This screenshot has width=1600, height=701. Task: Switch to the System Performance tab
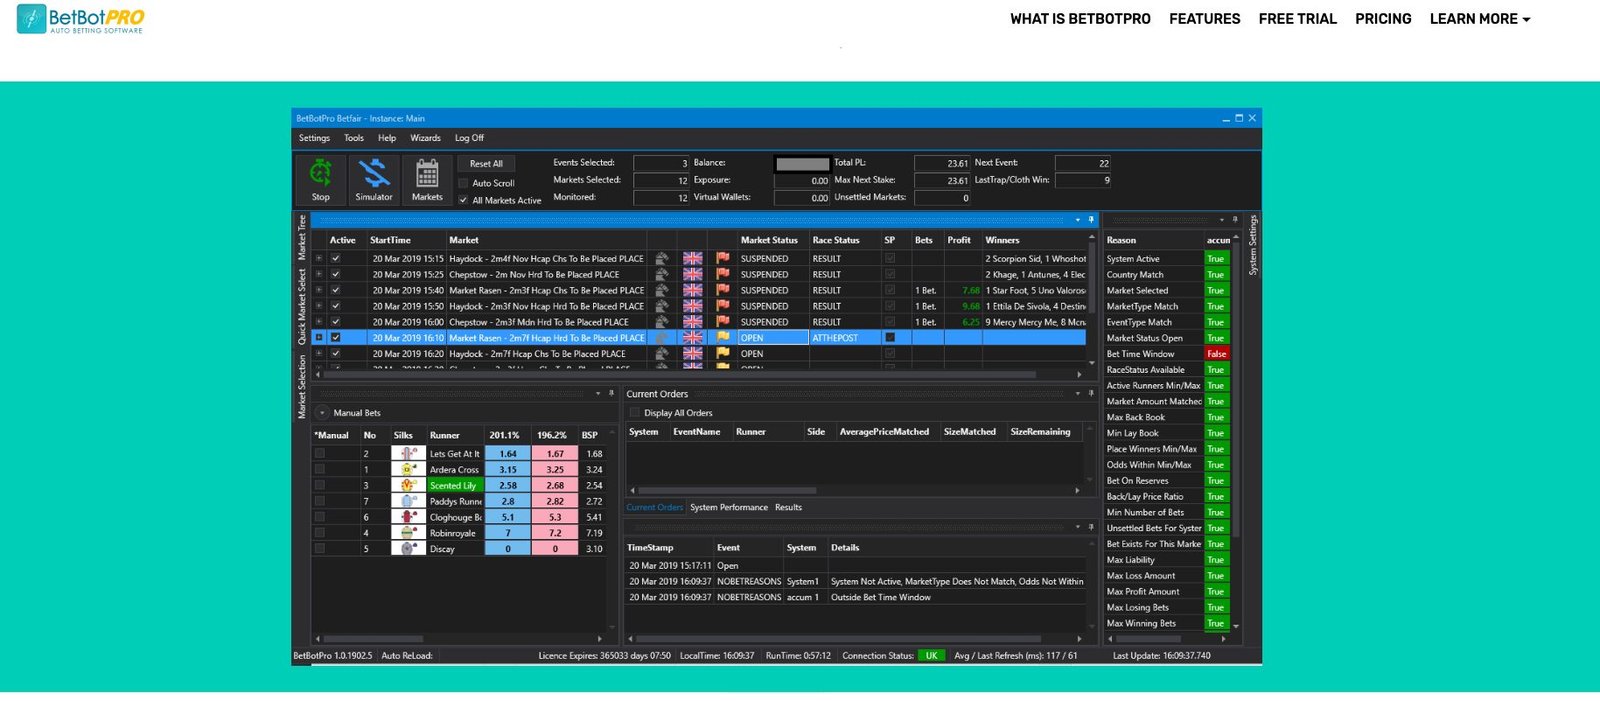pyautogui.click(x=729, y=507)
